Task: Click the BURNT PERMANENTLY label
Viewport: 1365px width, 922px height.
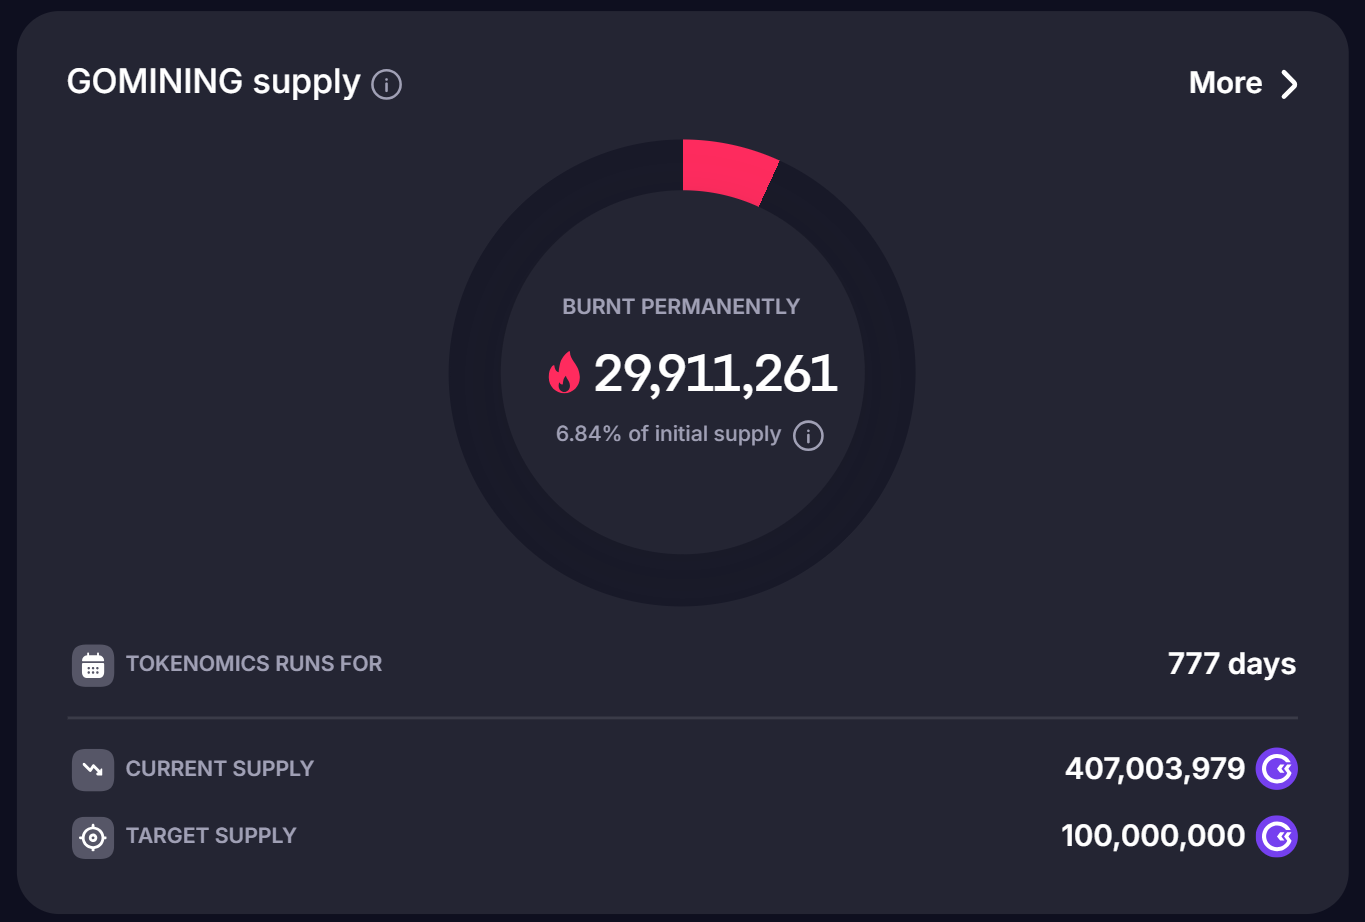Action: point(681,307)
